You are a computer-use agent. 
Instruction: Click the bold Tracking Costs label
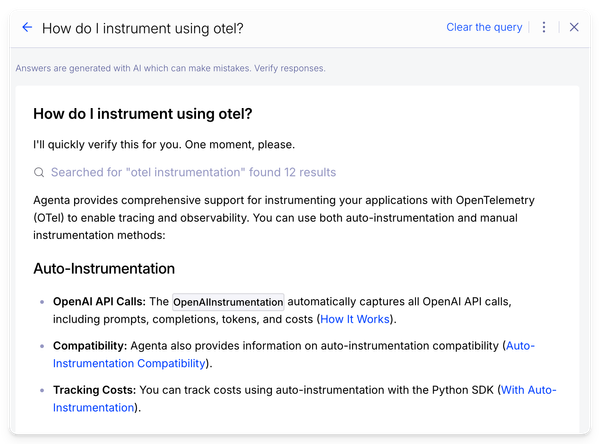point(94,389)
